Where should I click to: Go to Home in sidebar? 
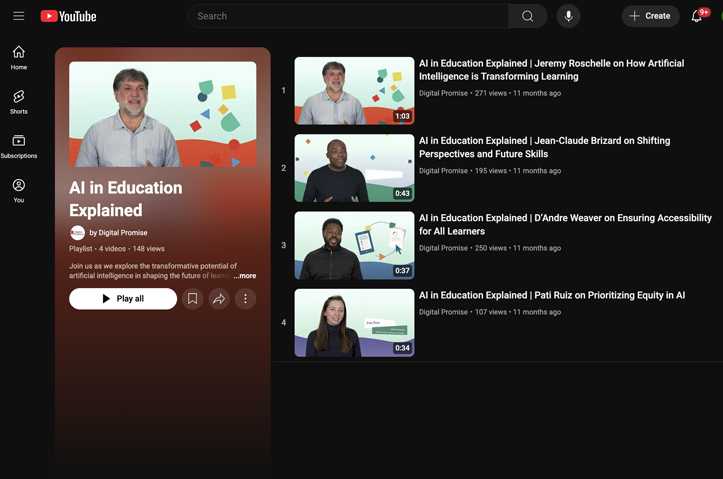tap(18, 58)
